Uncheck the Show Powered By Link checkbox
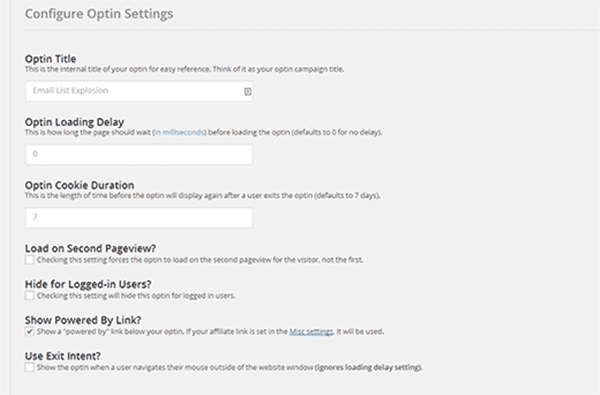The width and height of the screenshot is (600, 395). pyautogui.click(x=29, y=331)
